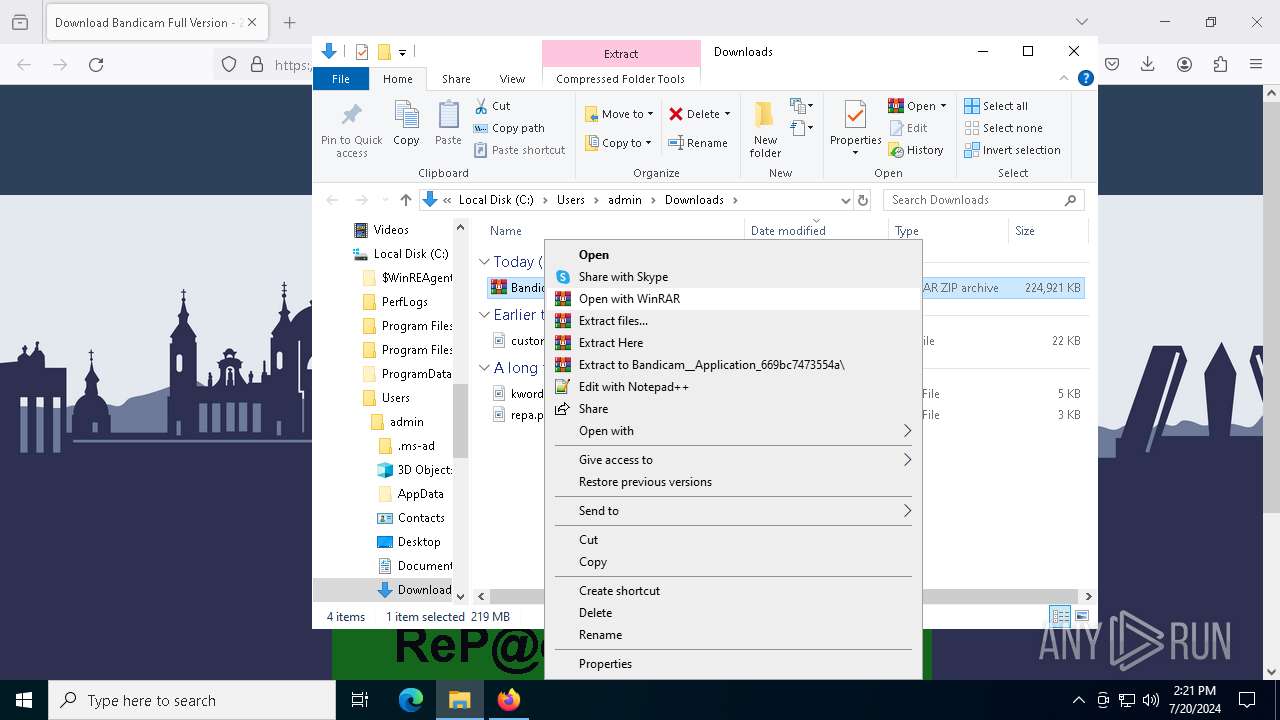Open Microsoft Edge from the taskbar

(x=411, y=701)
